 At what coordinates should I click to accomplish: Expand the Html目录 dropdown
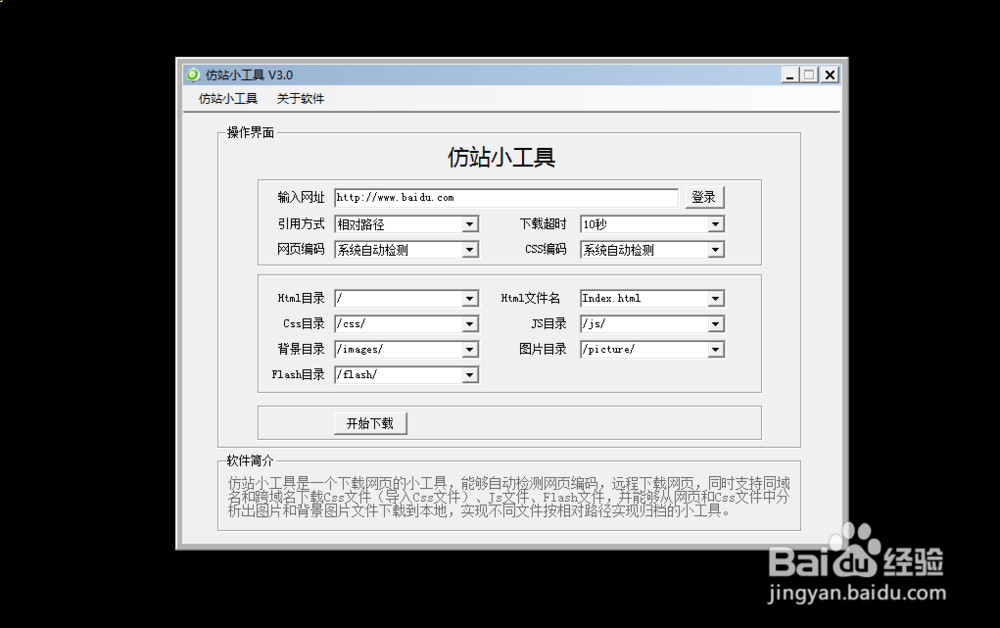(x=470, y=298)
